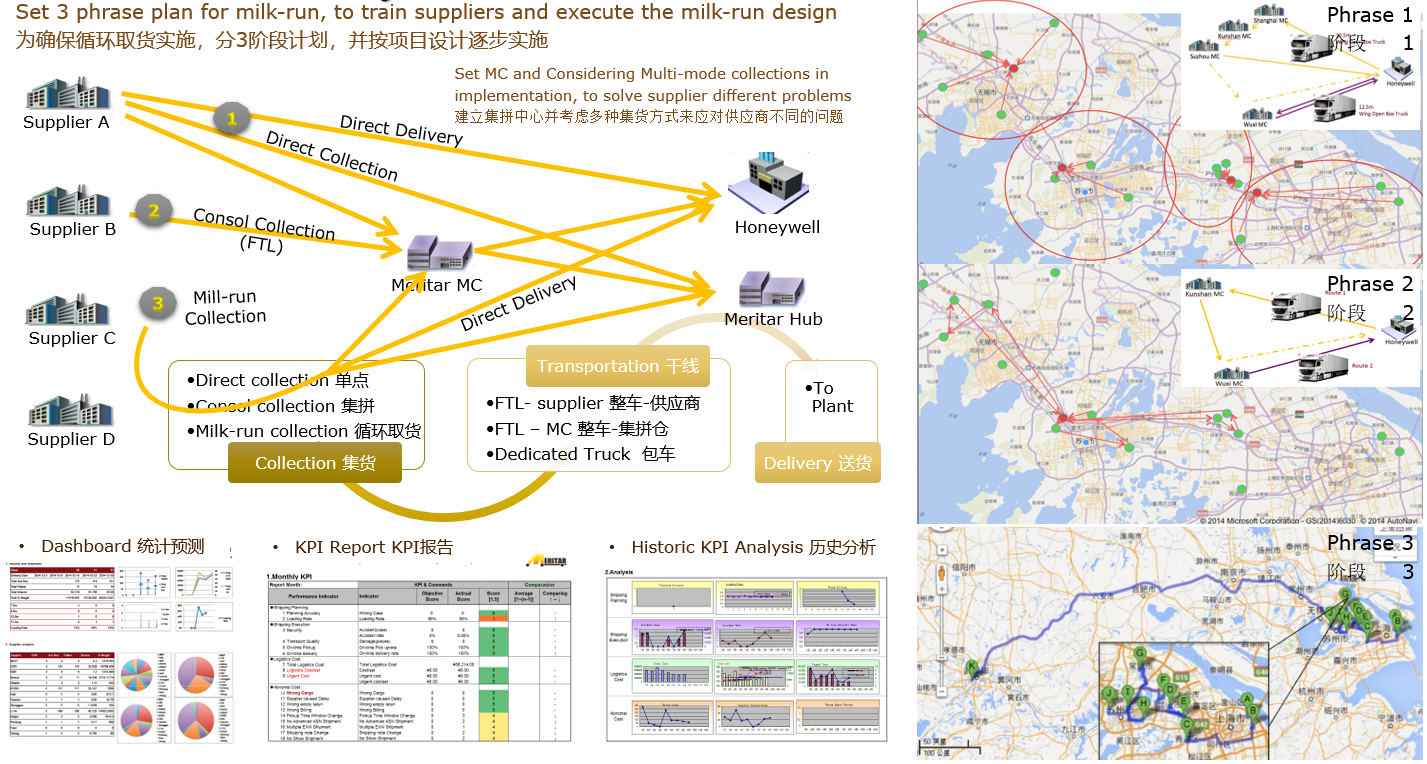
Task: Click the Phrase 3 map title
Action: [1370, 557]
